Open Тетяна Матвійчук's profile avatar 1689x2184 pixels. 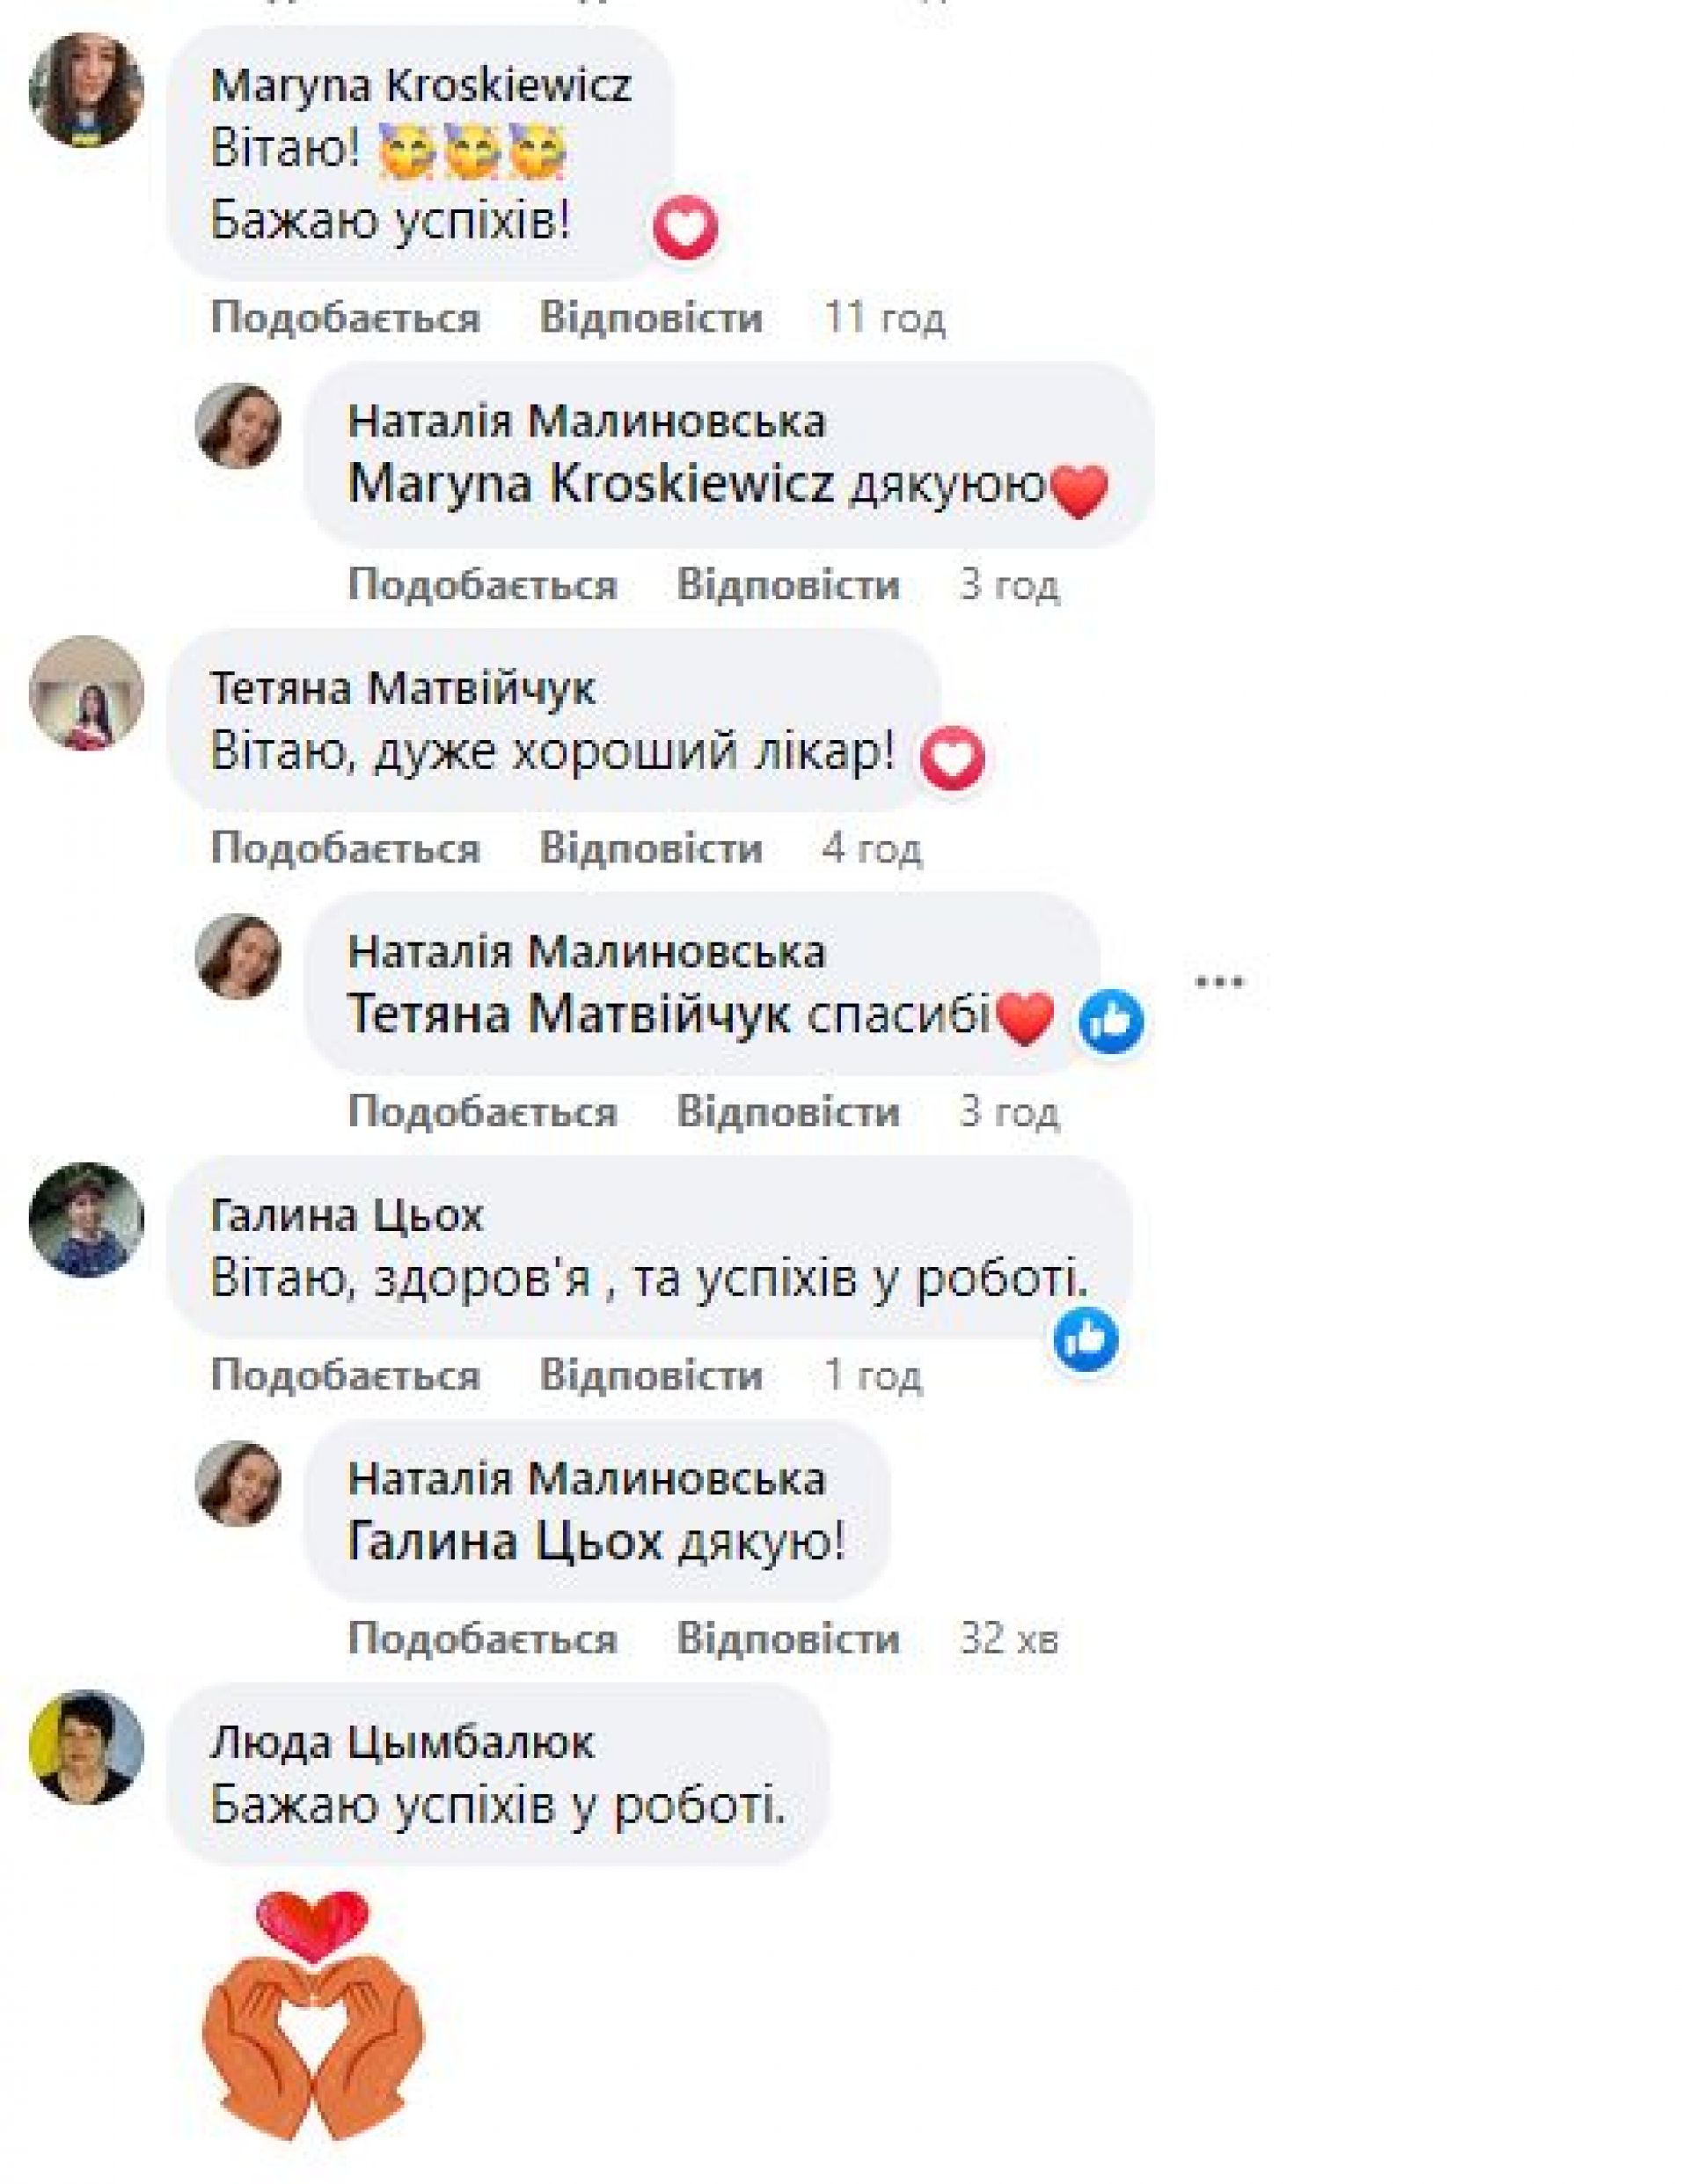click(x=86, y=692)
